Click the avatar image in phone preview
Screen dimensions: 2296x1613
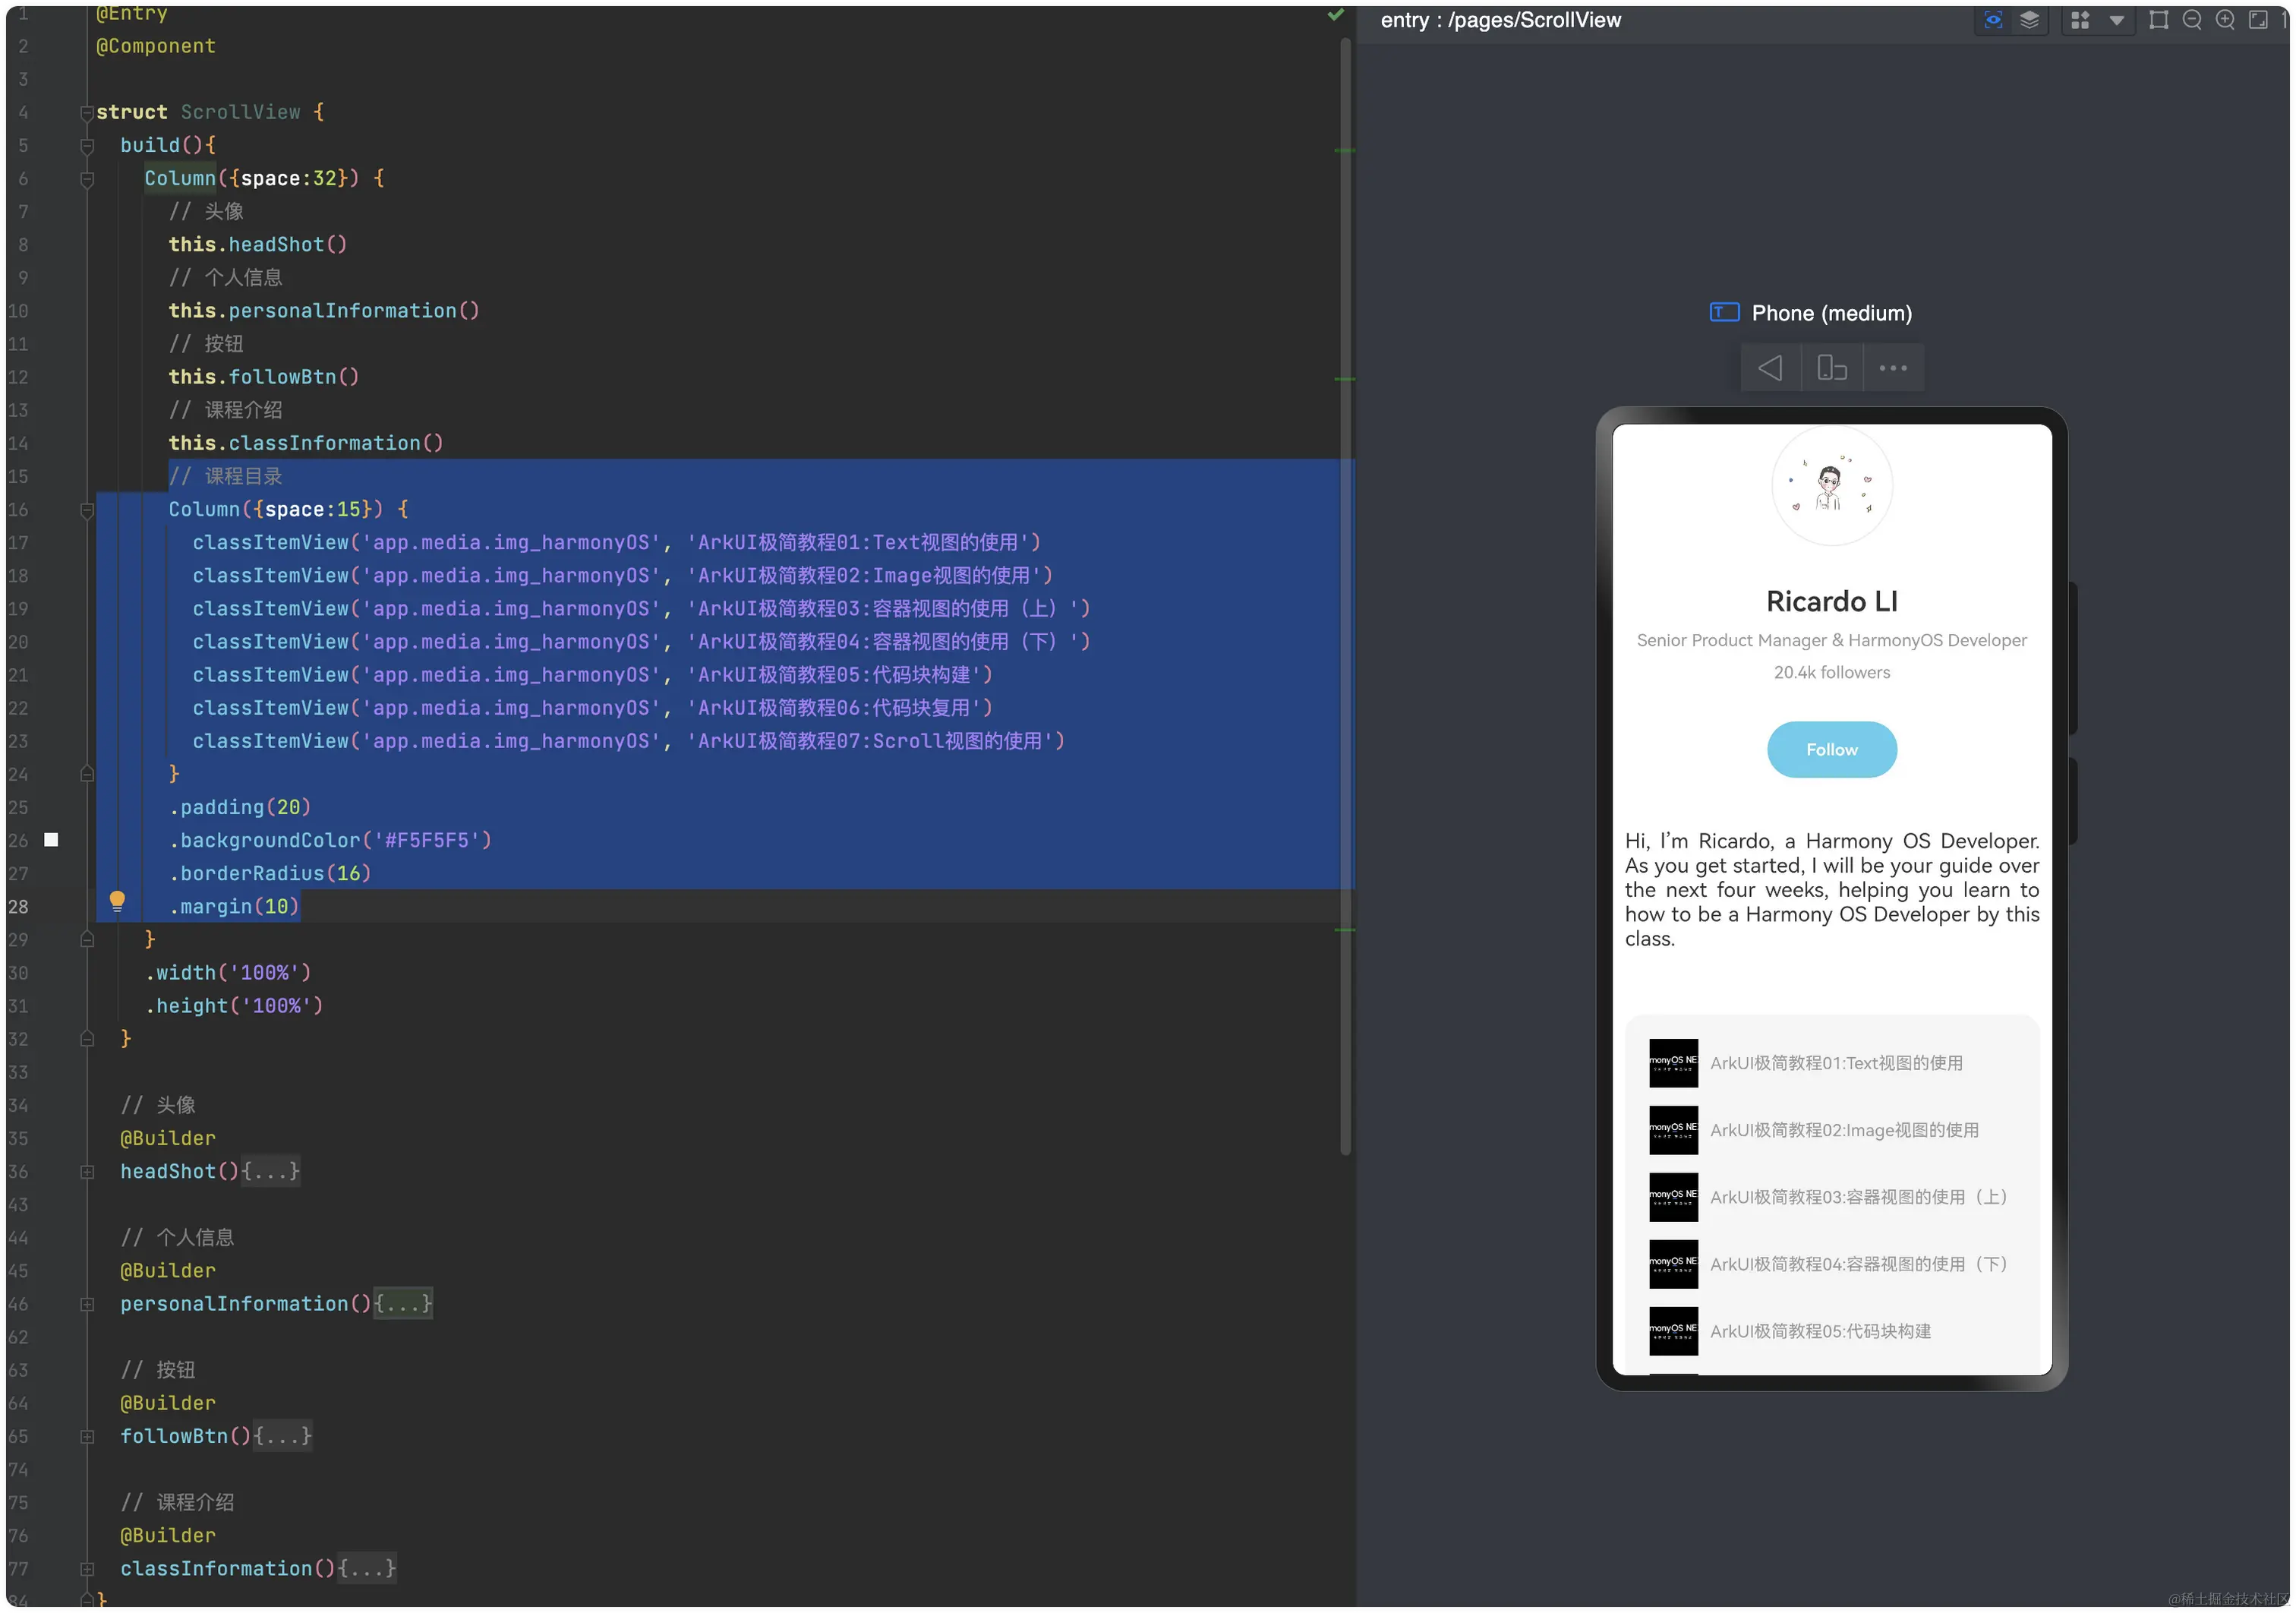1831,485
